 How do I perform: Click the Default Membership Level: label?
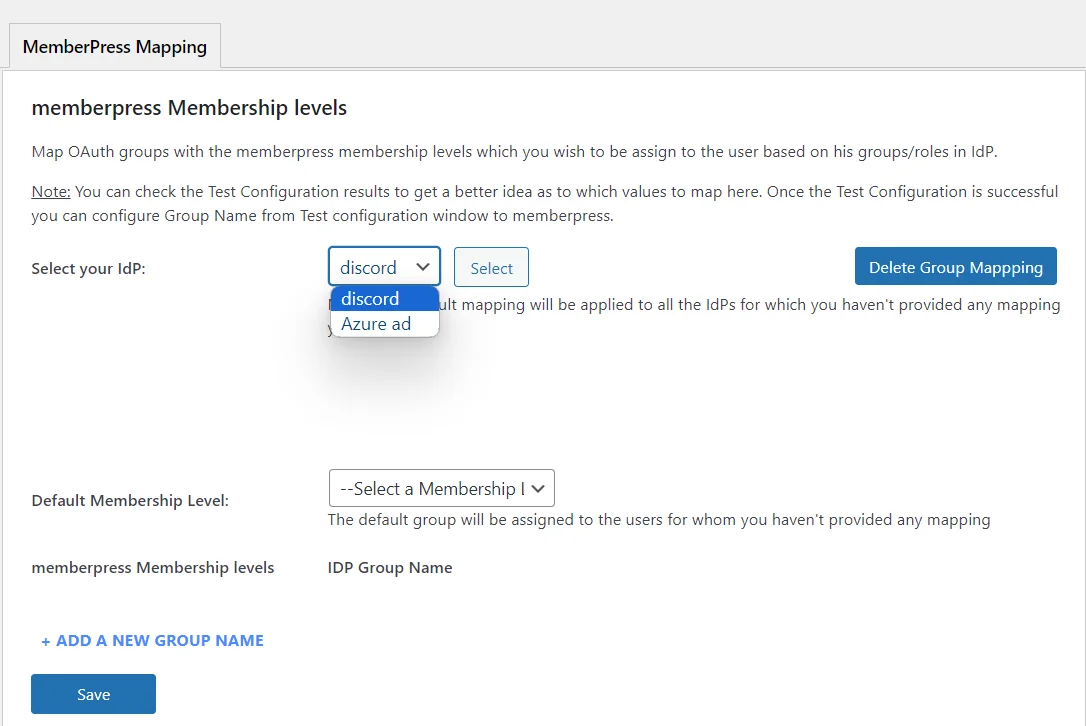click(x=130, y=501)
